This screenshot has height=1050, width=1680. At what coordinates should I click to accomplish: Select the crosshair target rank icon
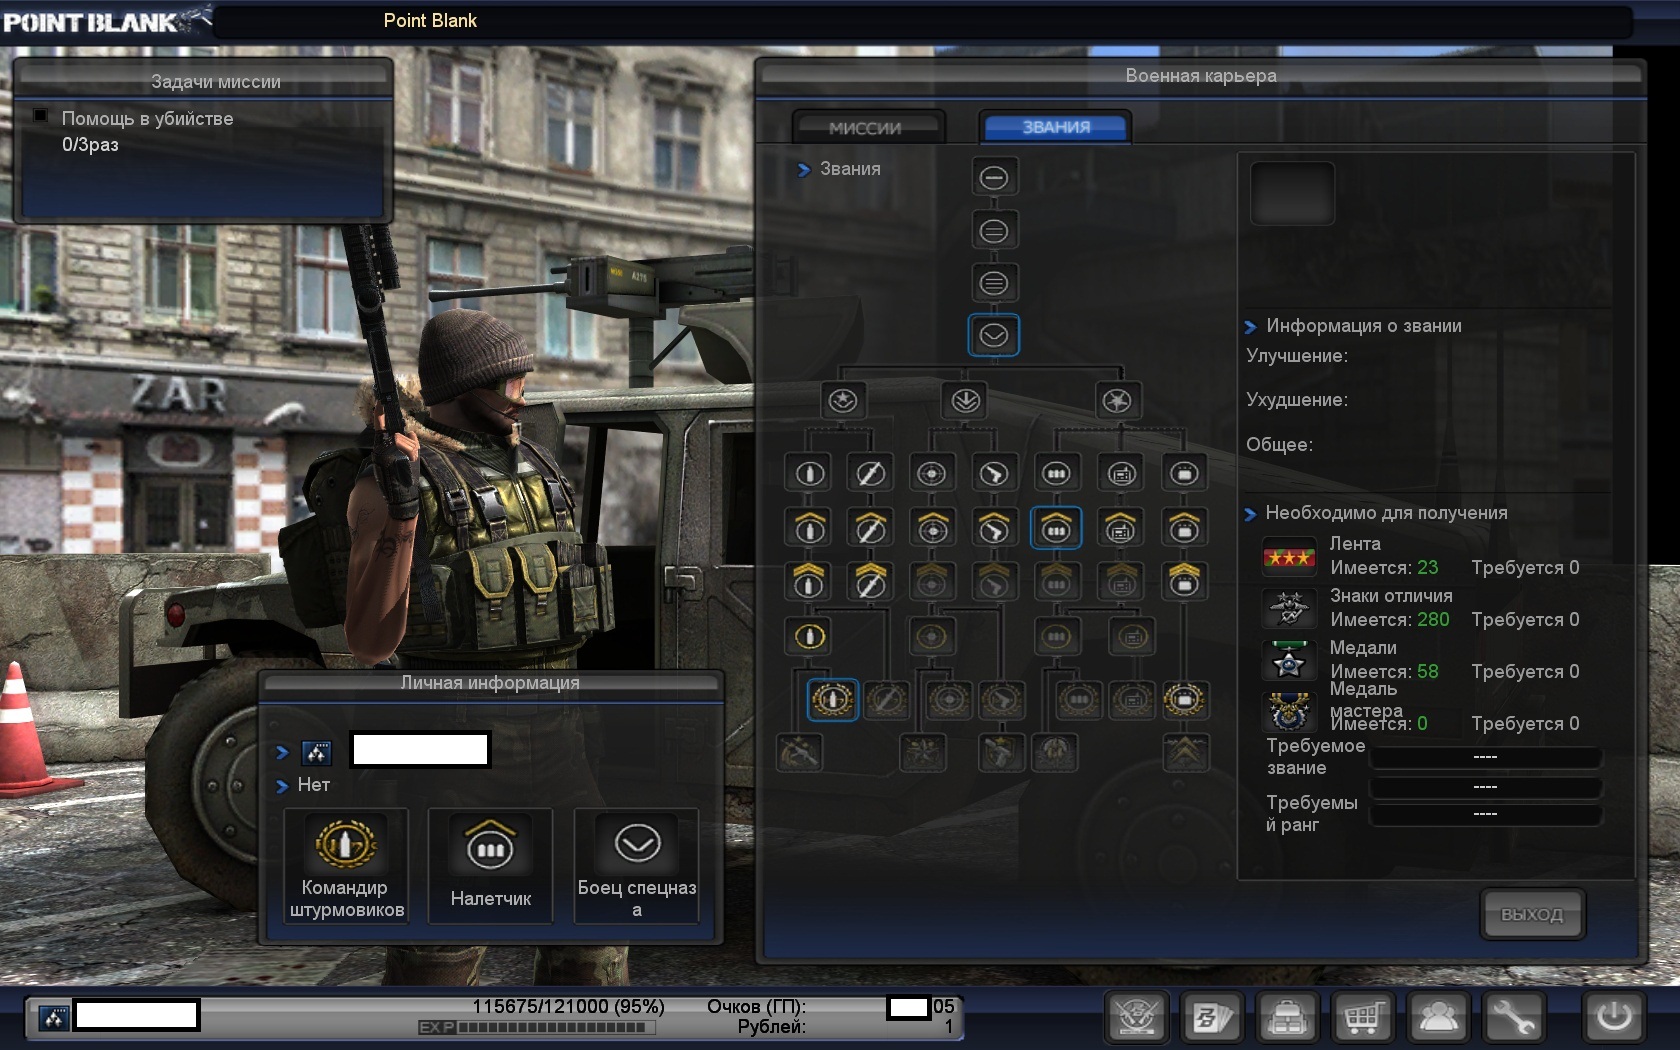[931, 473]
